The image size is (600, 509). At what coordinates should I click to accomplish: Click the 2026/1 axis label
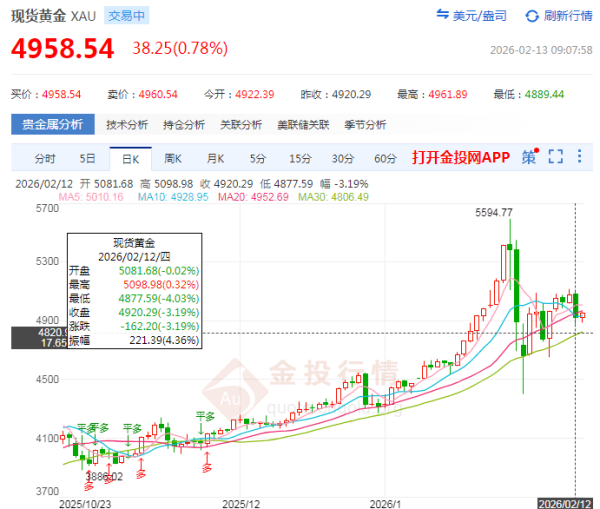[x=385, y=504]
